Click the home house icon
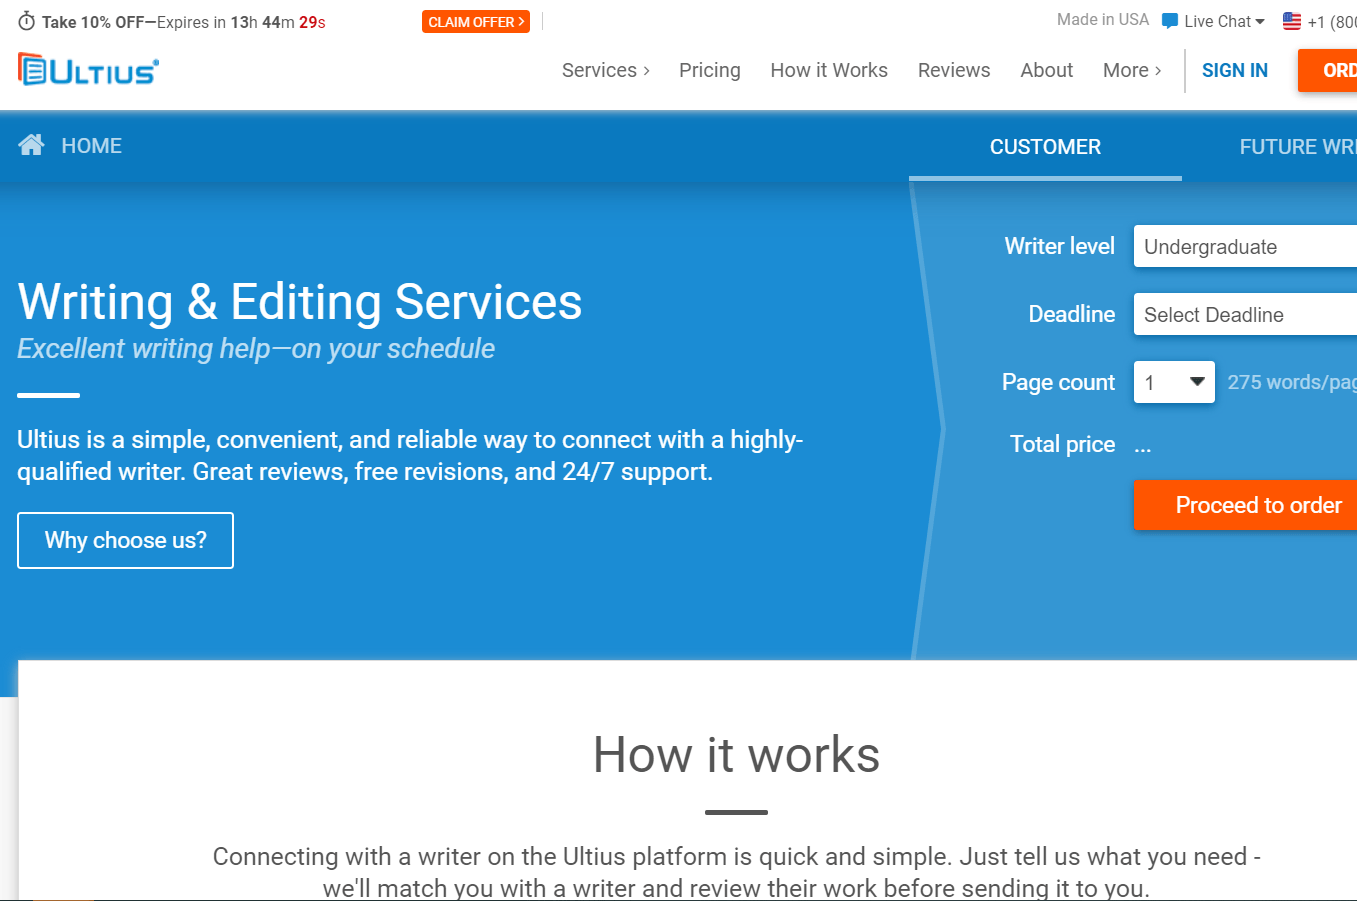The height and width of the screenshot is (901, 1357). (x=31, y=145)
